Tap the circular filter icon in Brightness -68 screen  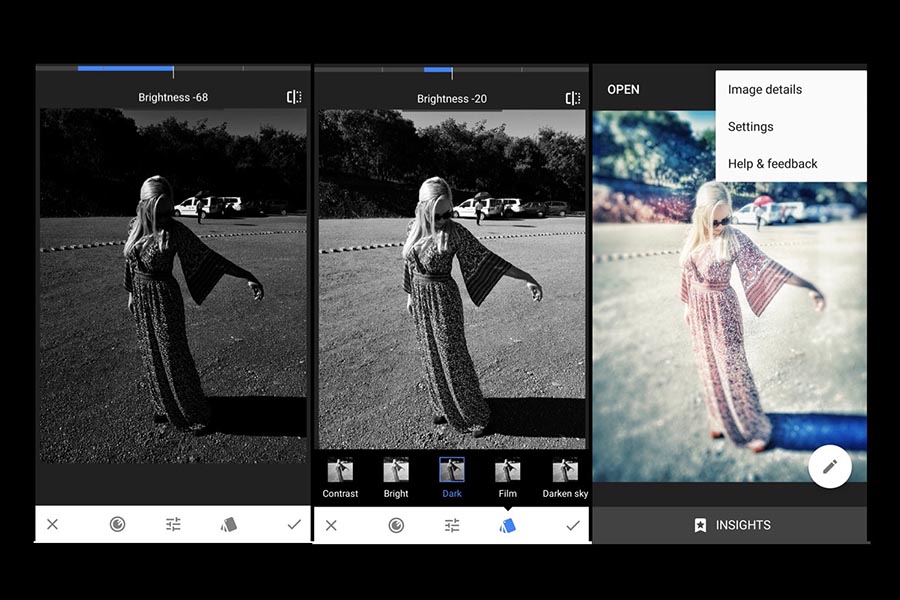[x=117, y=524]
